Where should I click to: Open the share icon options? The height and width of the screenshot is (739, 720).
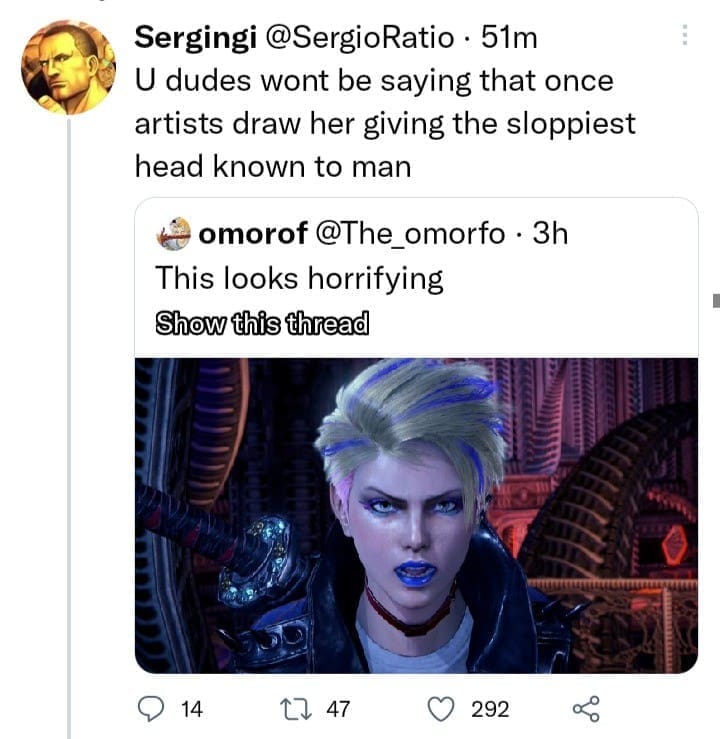583,709
